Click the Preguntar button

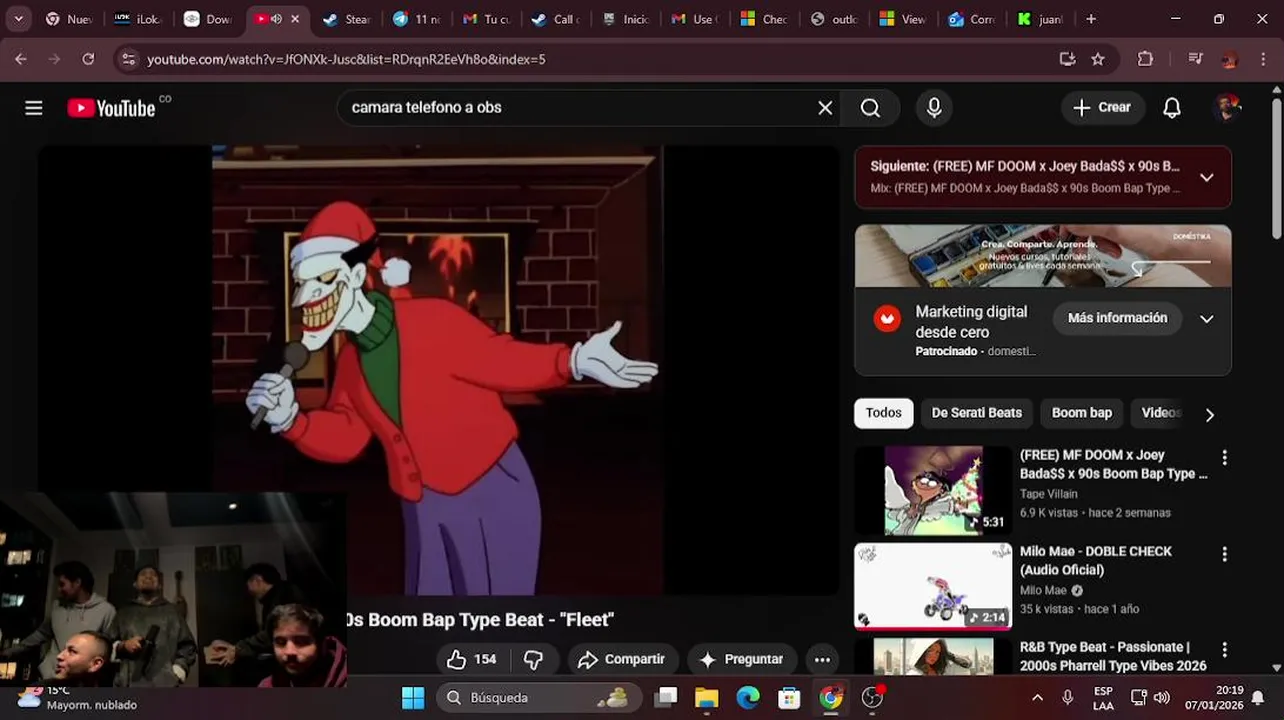click(741, 659)
